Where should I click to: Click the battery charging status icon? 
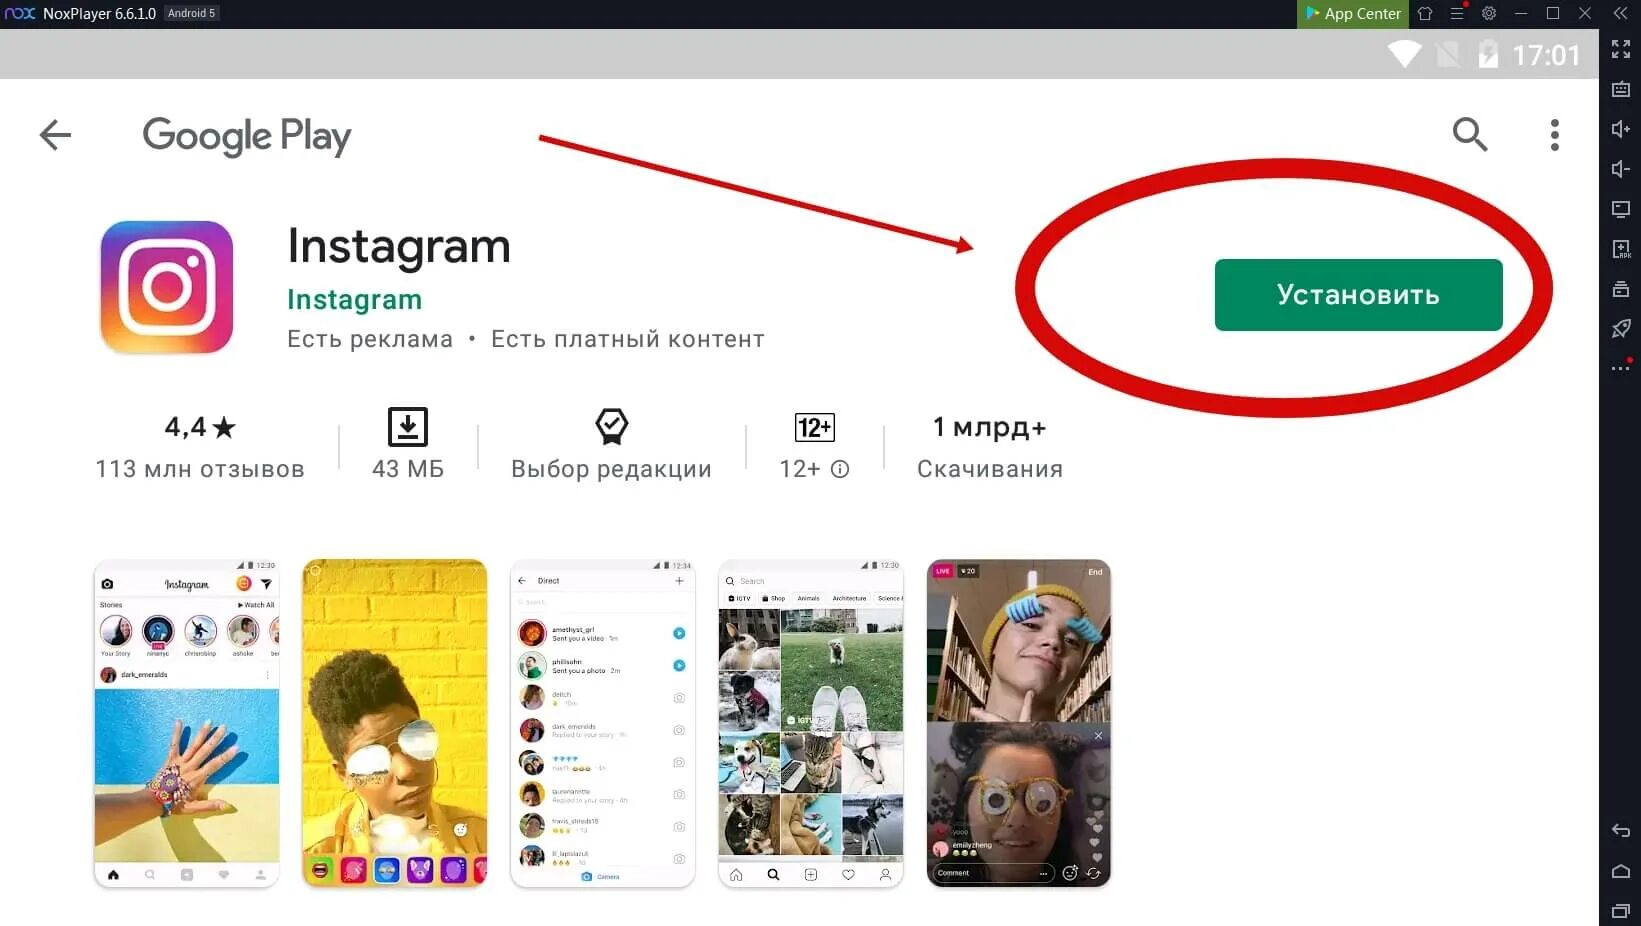(1488, 54)
